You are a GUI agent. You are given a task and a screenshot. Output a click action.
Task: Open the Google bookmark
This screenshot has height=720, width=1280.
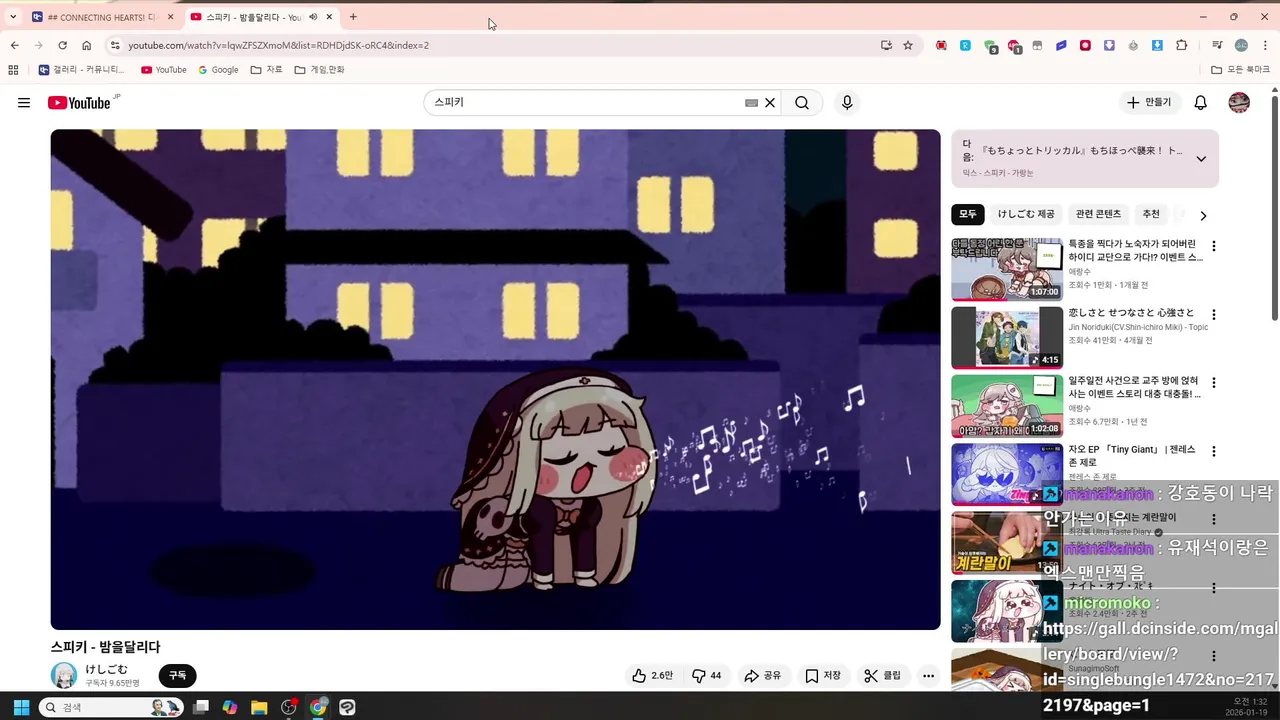coord(218,70)
